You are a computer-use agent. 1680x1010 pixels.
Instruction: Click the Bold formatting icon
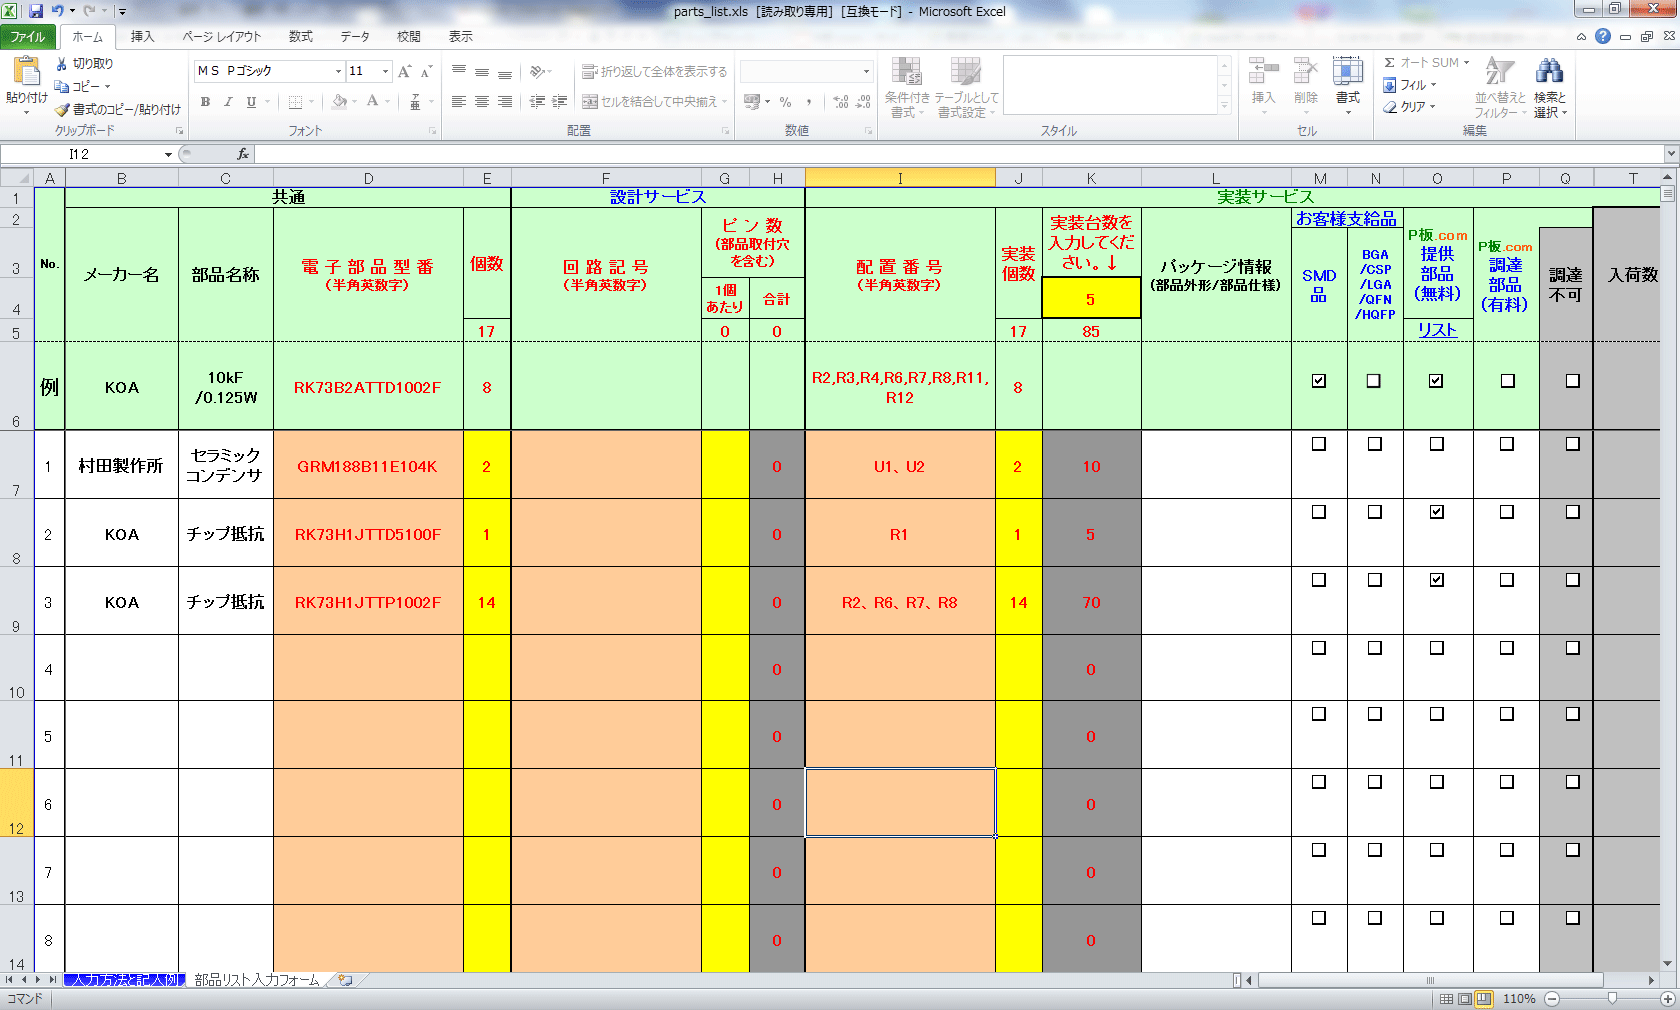pos(205,102)
